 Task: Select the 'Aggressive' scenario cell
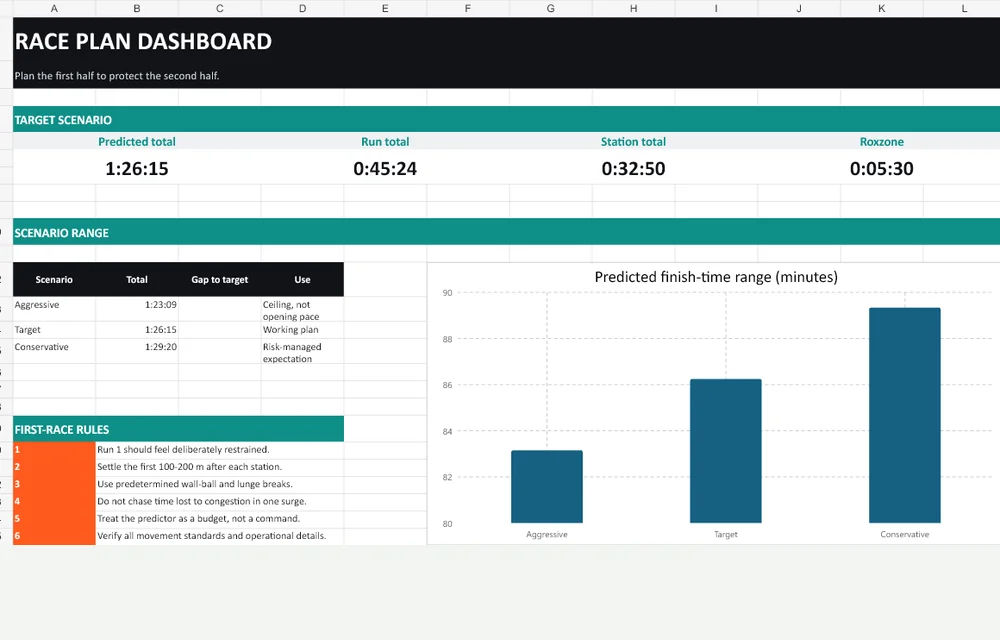pos(54,309)
